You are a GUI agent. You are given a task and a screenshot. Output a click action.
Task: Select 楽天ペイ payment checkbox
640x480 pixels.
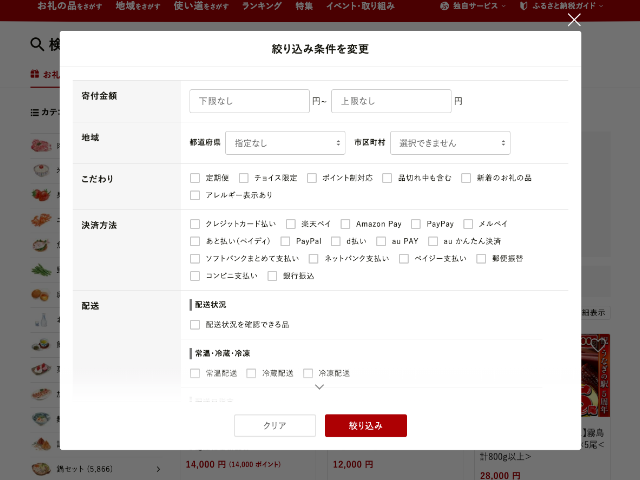click(x=291, y=224)
